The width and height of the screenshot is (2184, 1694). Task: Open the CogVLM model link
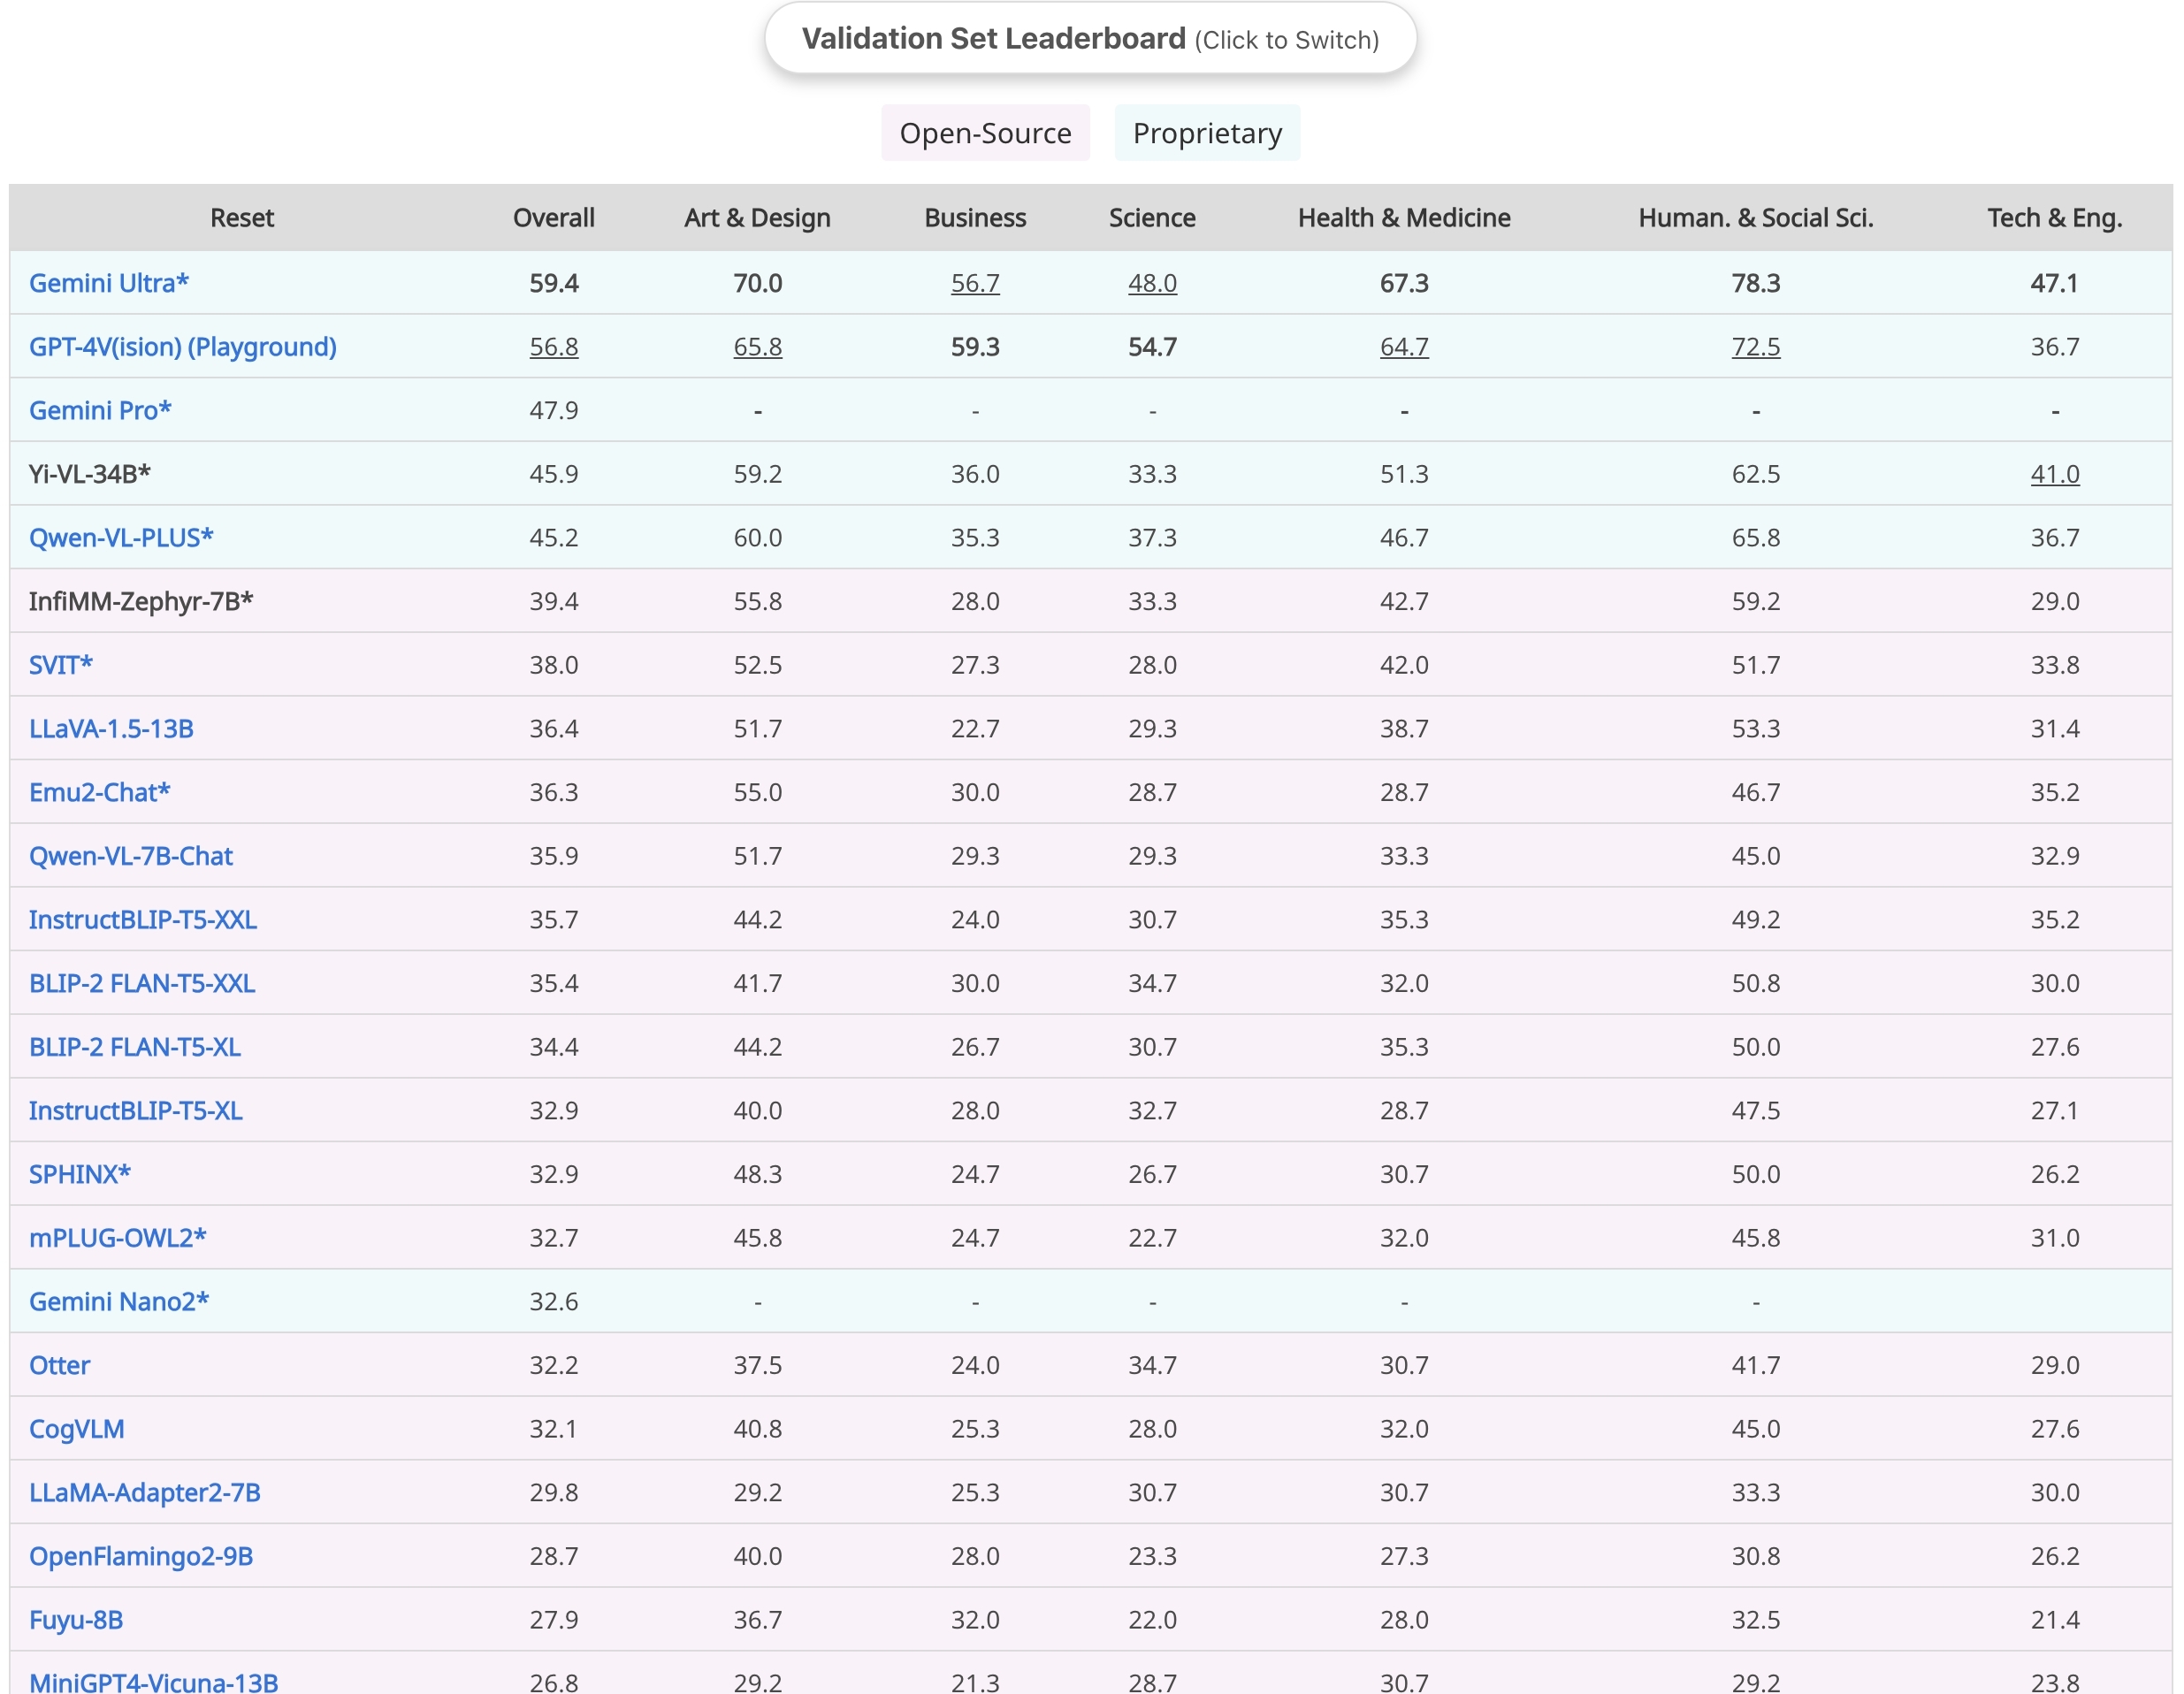[x=77, y=1429]
